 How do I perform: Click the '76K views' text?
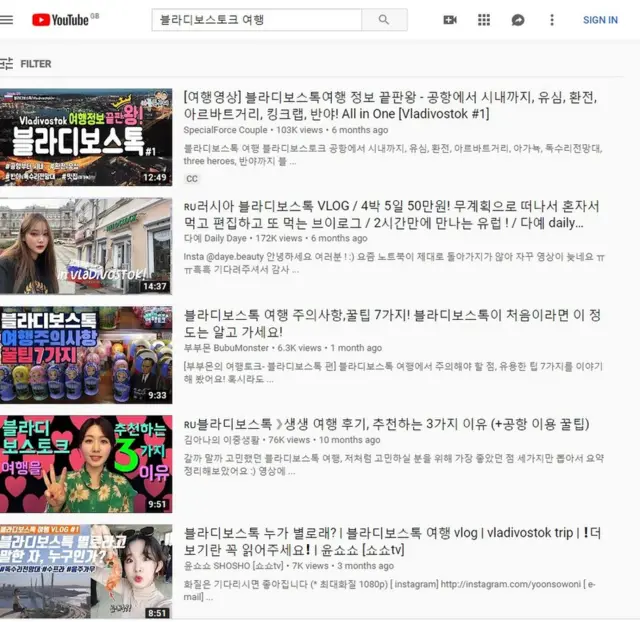pyautogui.click(x=289, y=440)
